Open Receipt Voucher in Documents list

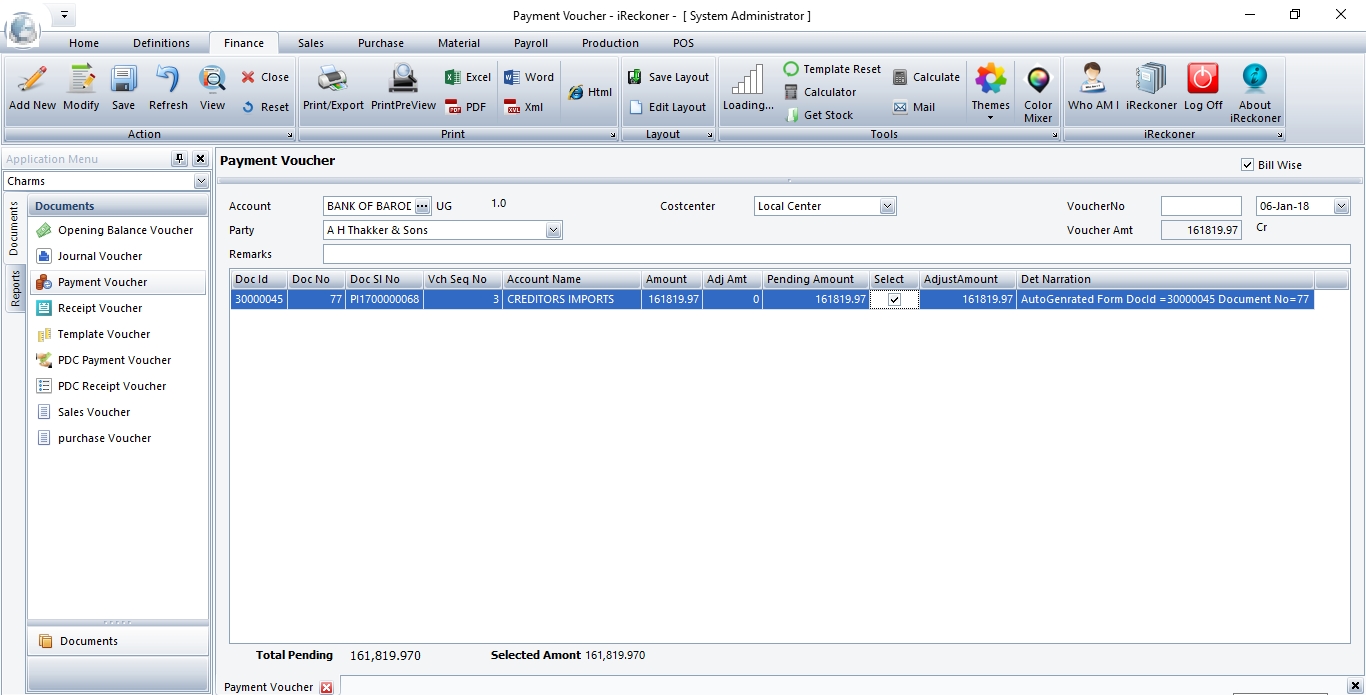[x=99, y=308]
